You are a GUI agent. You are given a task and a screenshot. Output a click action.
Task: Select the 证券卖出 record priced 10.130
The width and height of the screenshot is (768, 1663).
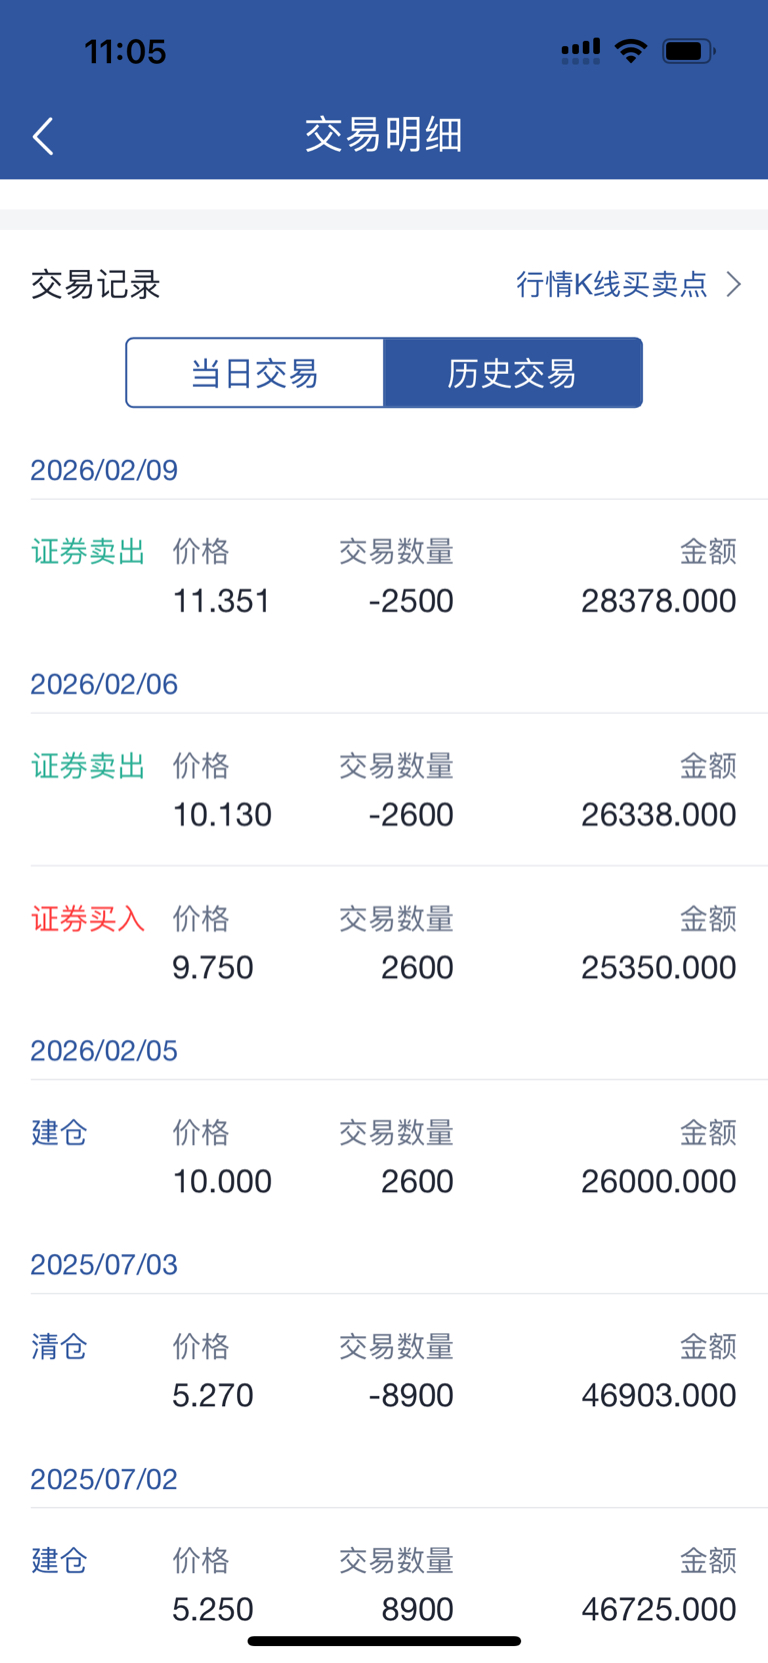88,766
